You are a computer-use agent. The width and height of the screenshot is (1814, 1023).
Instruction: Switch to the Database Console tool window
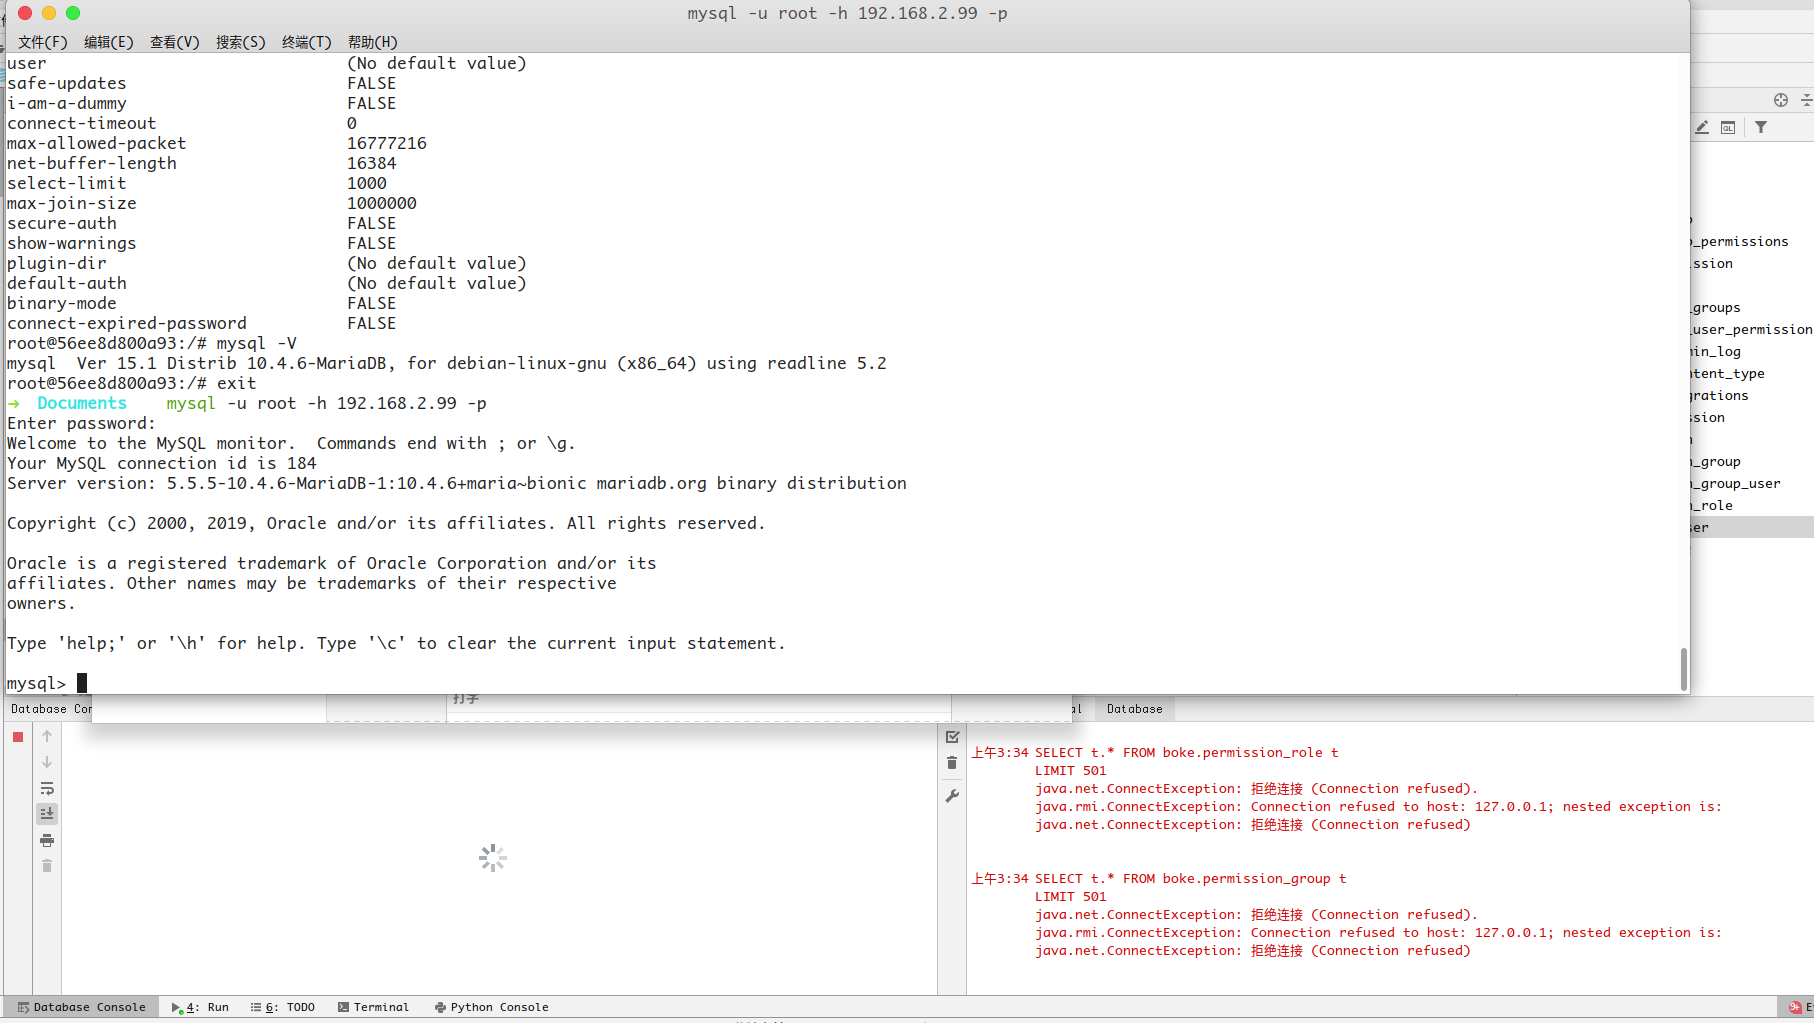point(81,1007)
